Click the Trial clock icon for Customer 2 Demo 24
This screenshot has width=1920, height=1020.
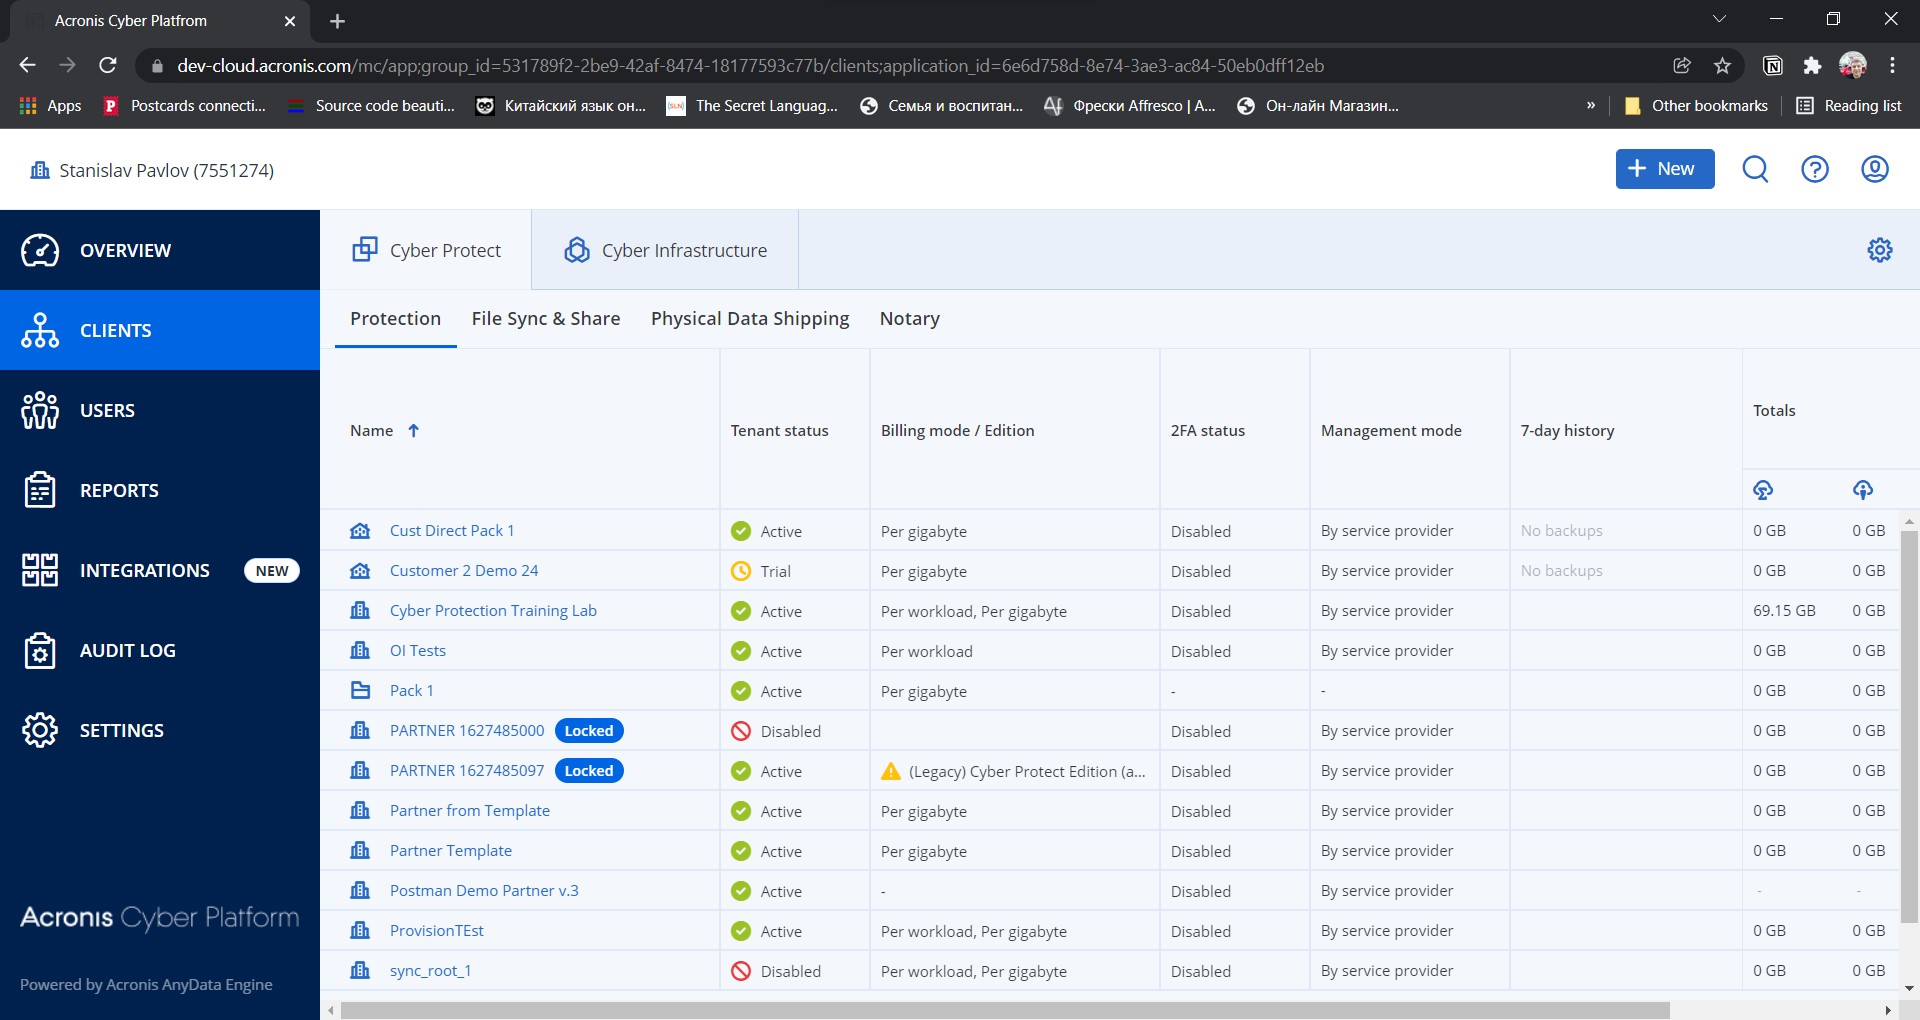(741, 571)
